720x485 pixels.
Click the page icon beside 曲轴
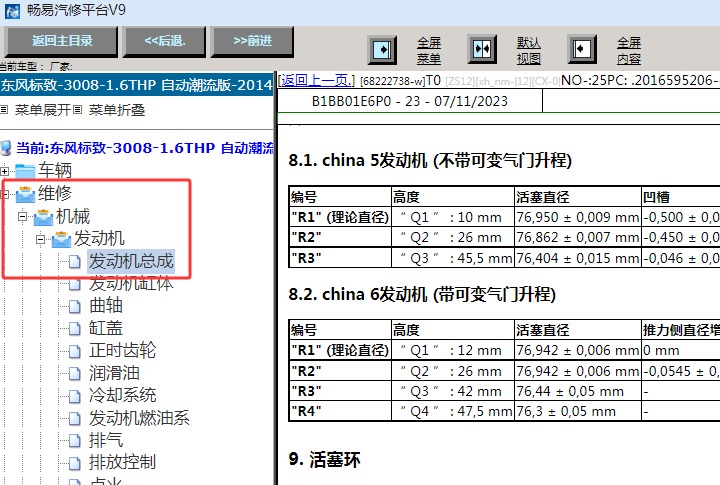74,306
